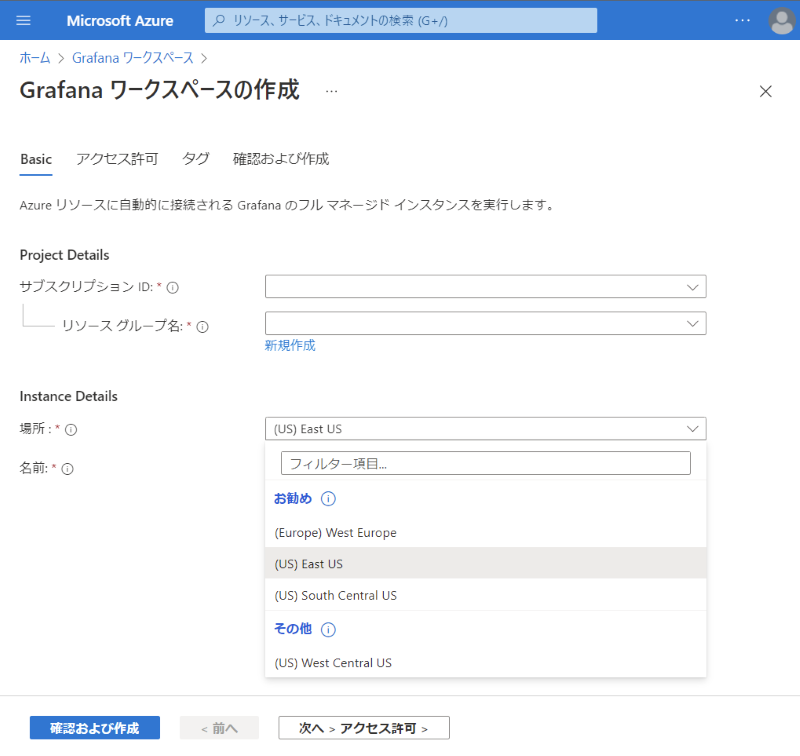This screenshot has width=800, height=756.
Task: Choose (Europe) West Europe location
Action: click(x=485, y=533)
